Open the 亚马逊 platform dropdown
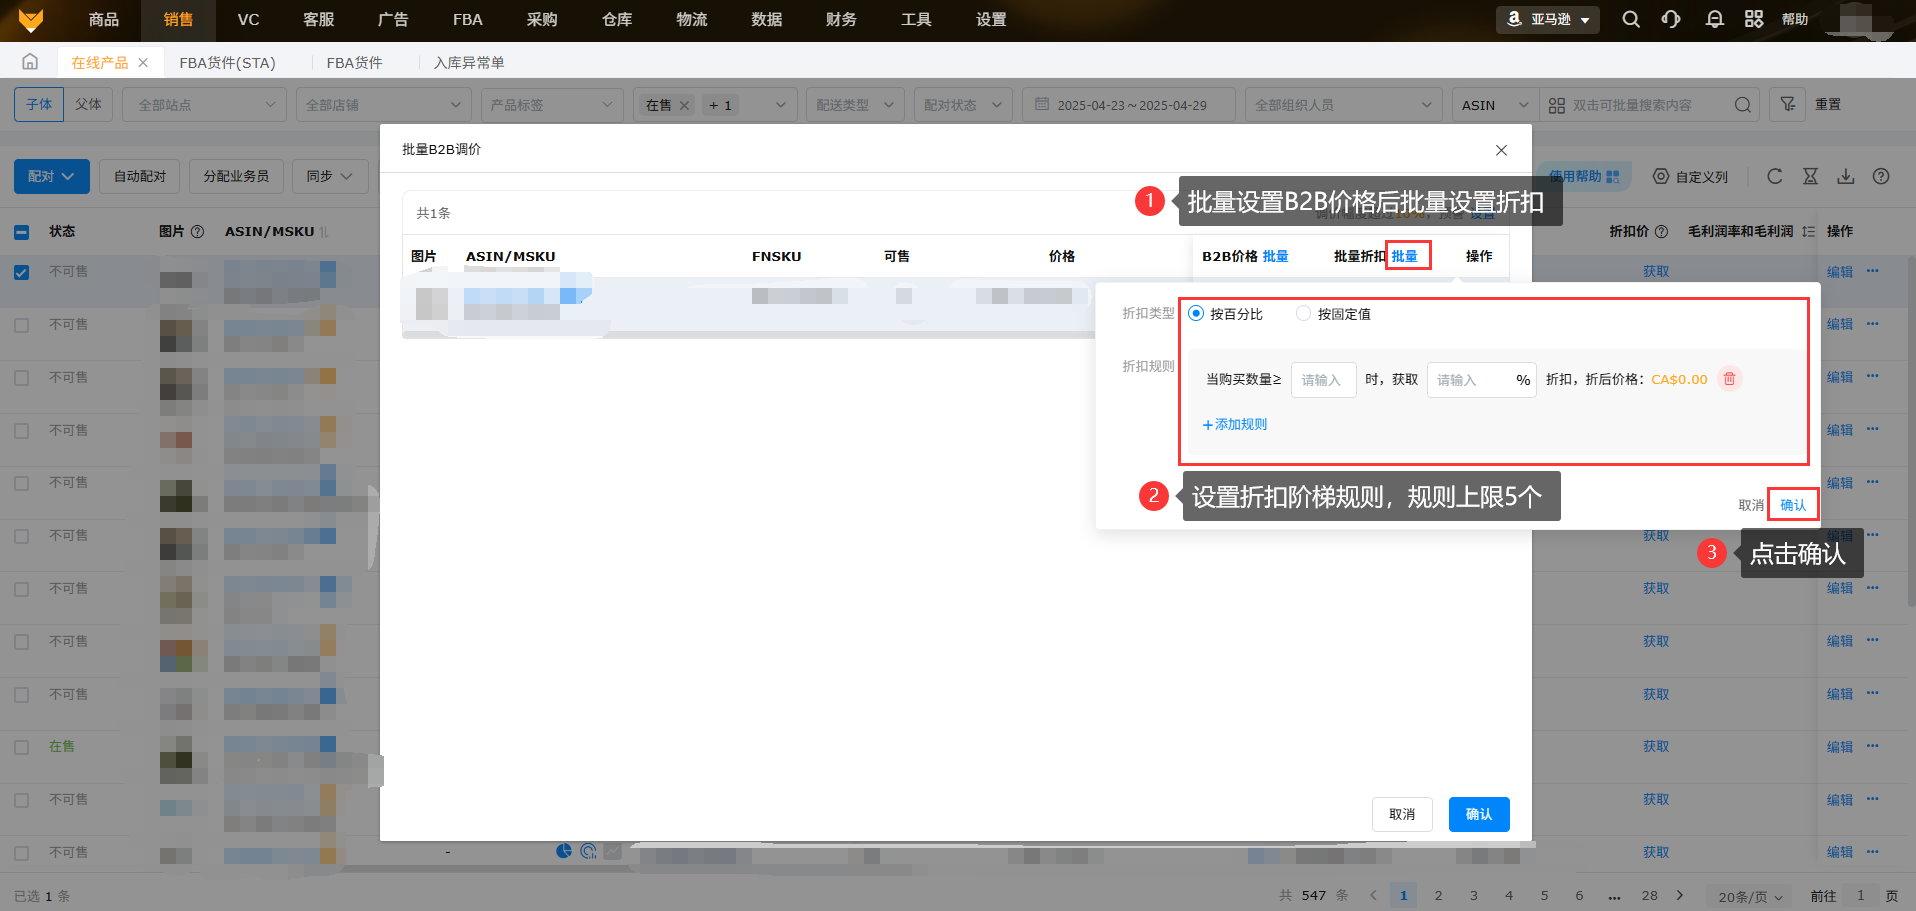1916x911 pixels. coord(1548,19)
